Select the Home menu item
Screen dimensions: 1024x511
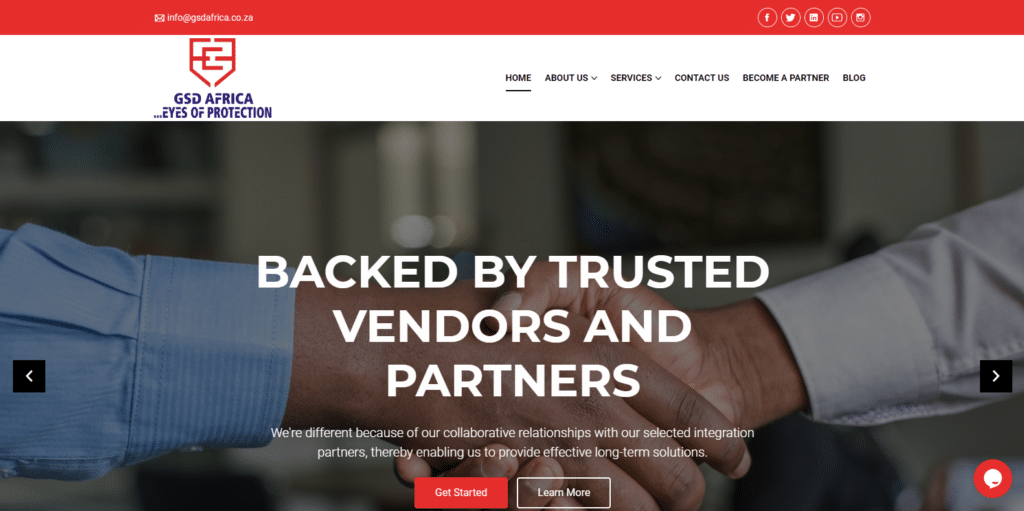click(518, 78)
